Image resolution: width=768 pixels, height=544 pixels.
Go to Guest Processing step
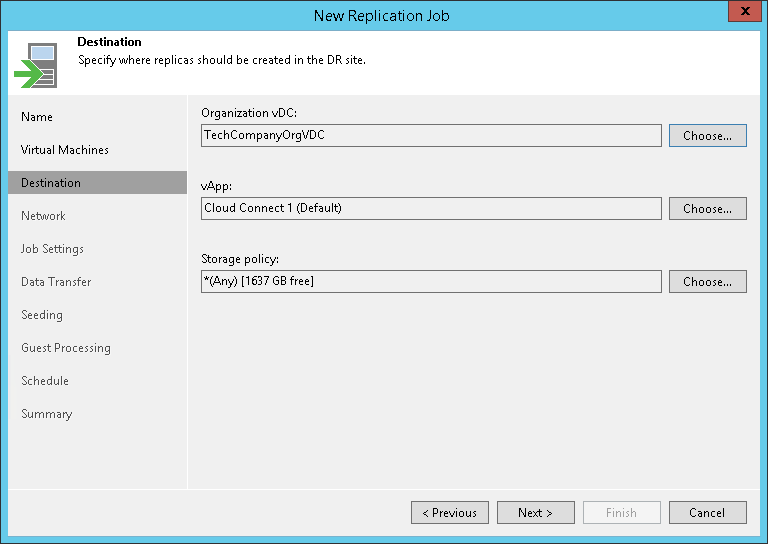tap(66, 348)
